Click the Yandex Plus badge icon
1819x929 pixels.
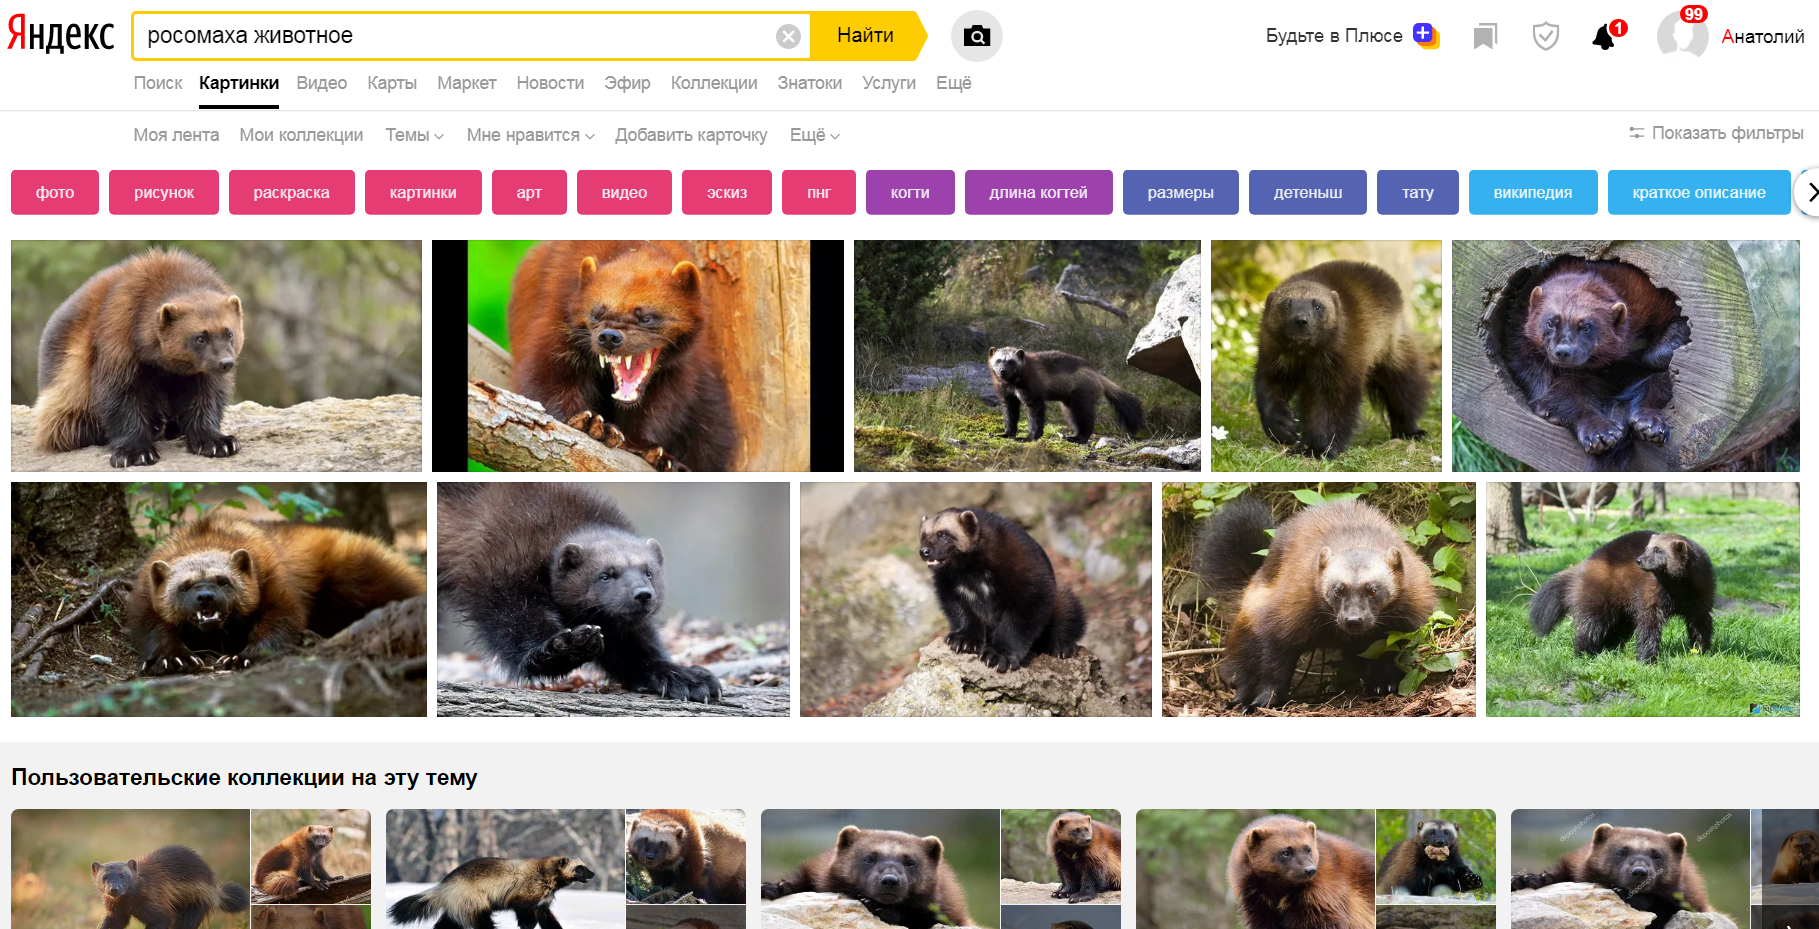[x=1425, y=35]
